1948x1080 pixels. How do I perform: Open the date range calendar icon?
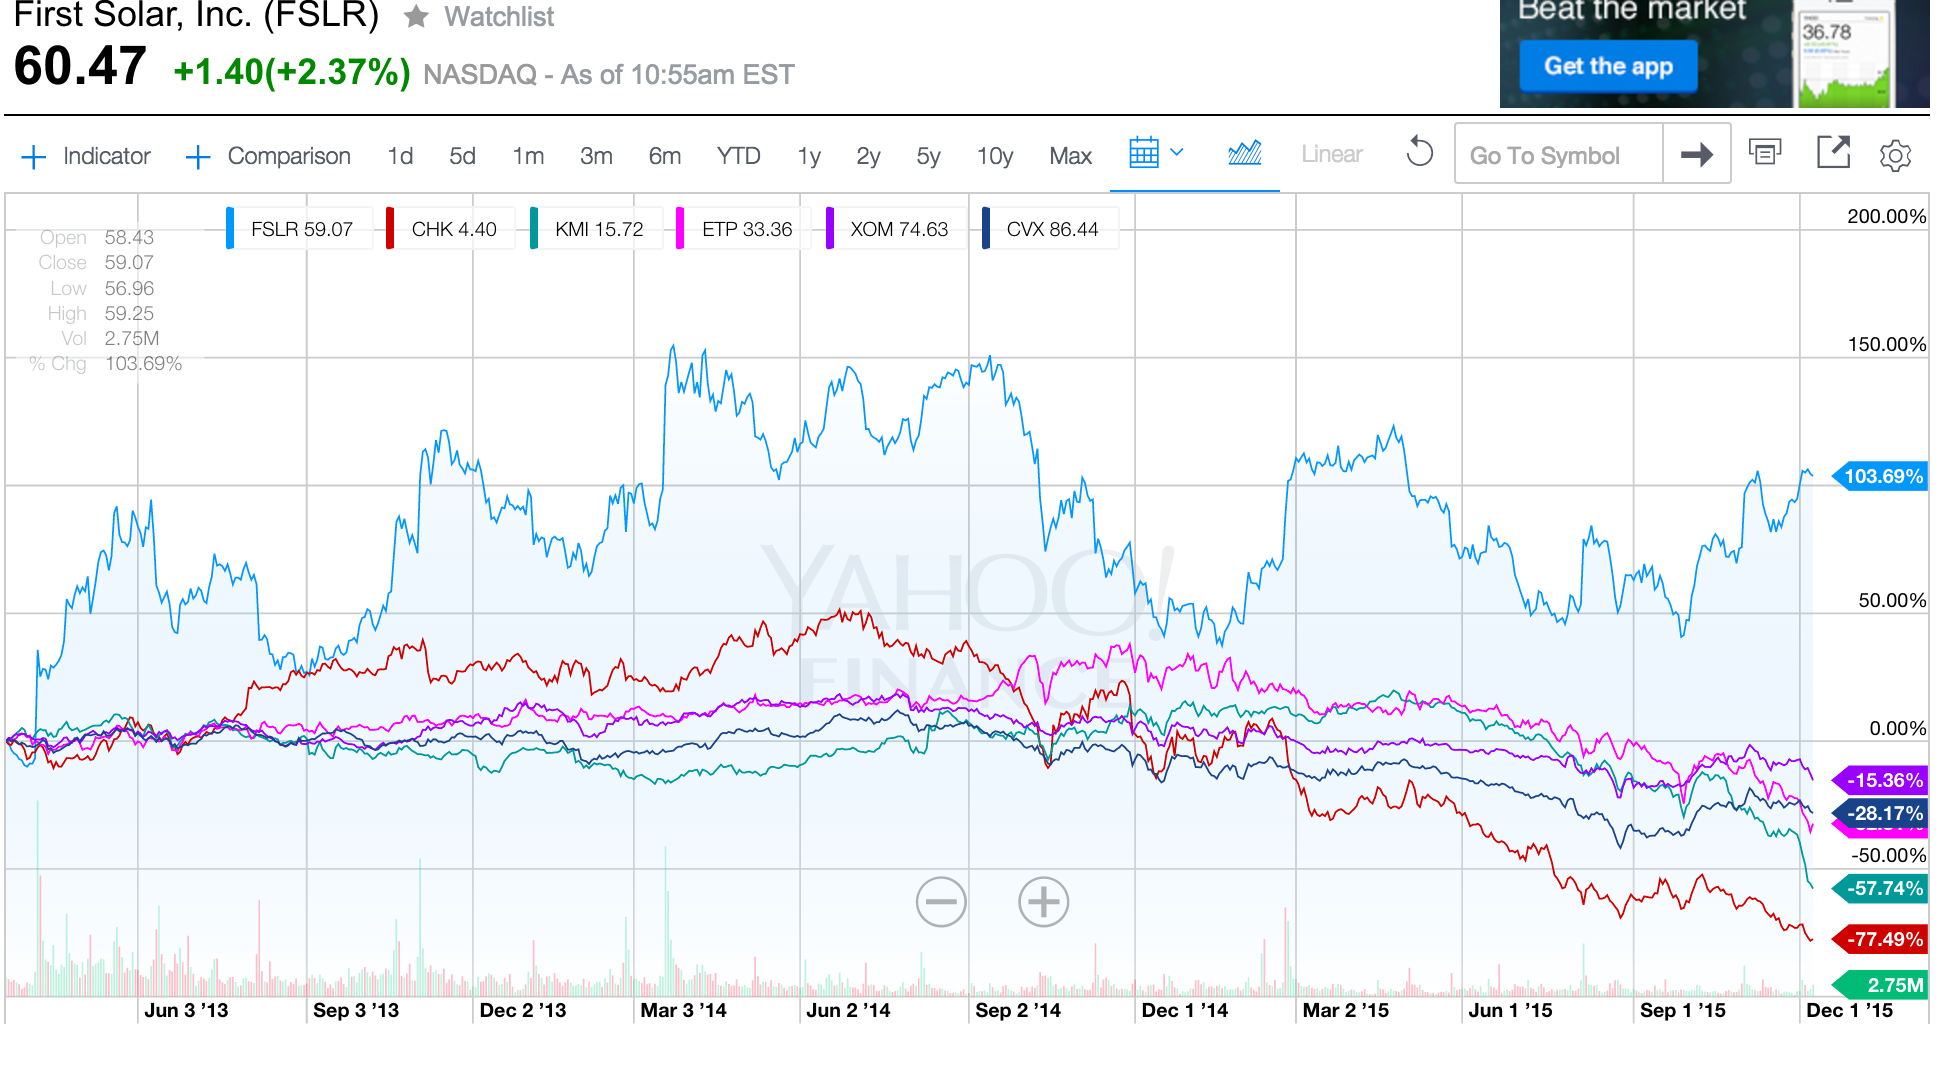pyautogui.click(x=1143, y=154)
